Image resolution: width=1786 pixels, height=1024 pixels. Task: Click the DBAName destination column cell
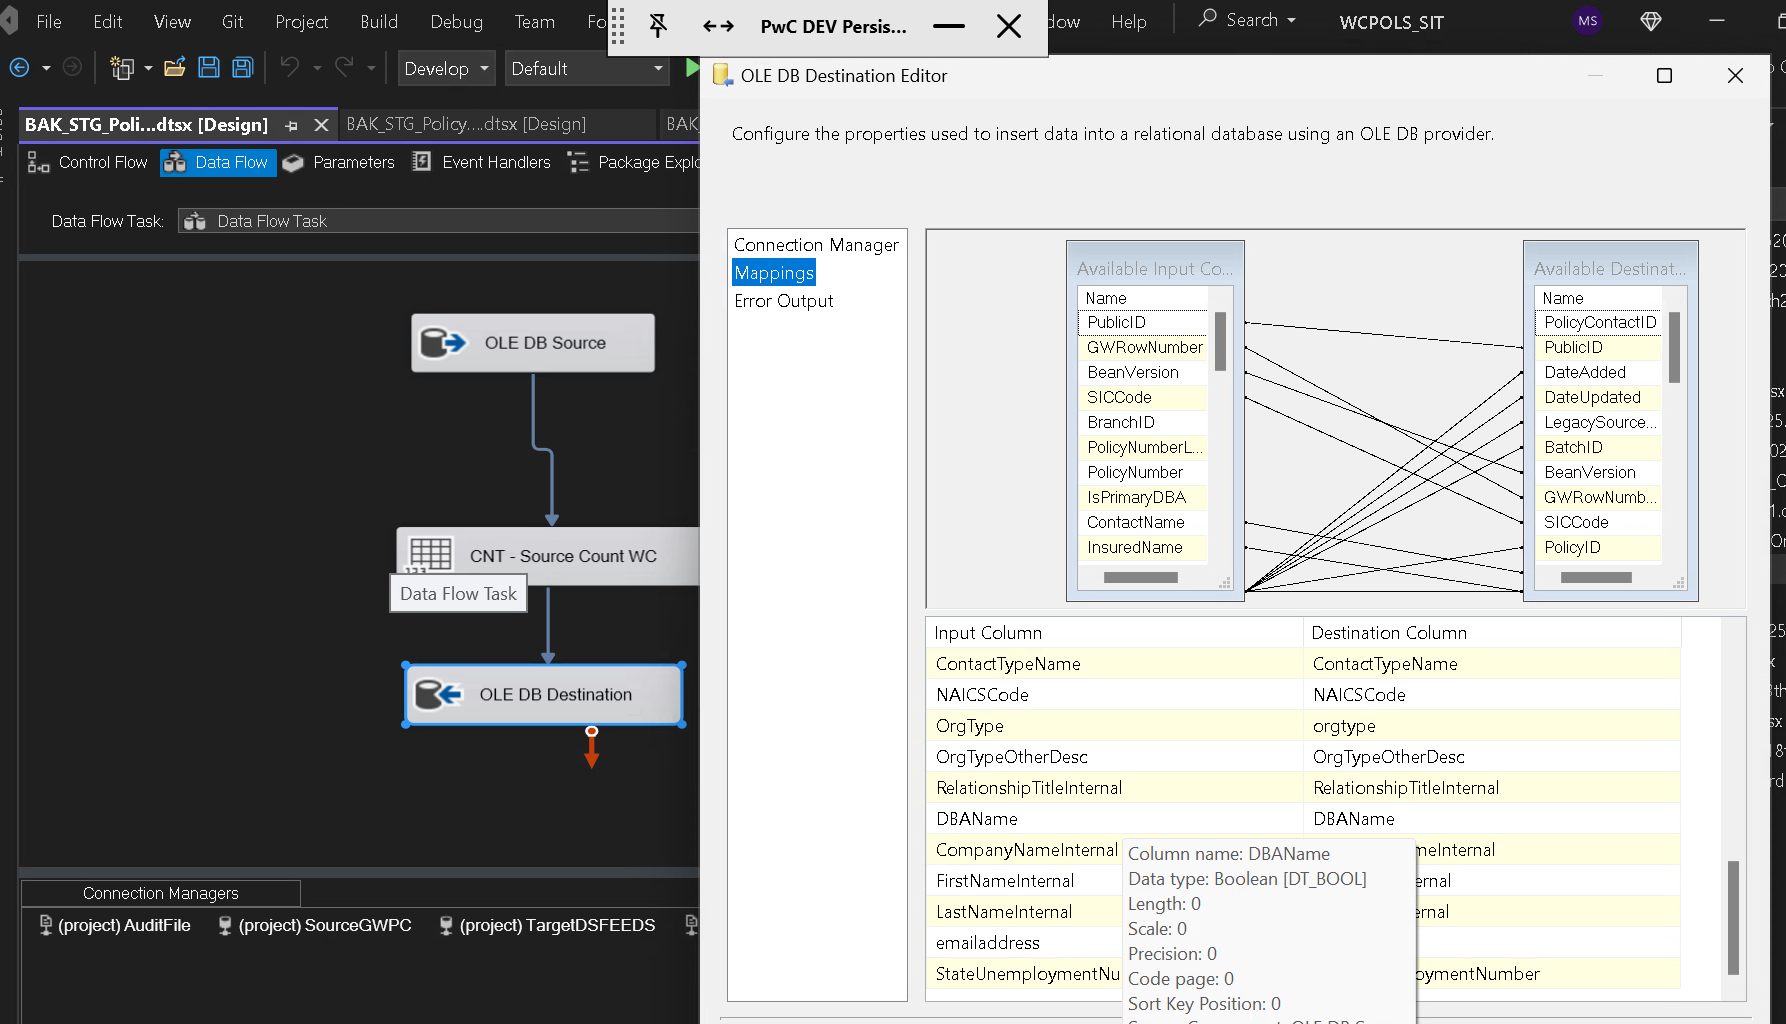pyautogui.click(x=1493, y=819)
